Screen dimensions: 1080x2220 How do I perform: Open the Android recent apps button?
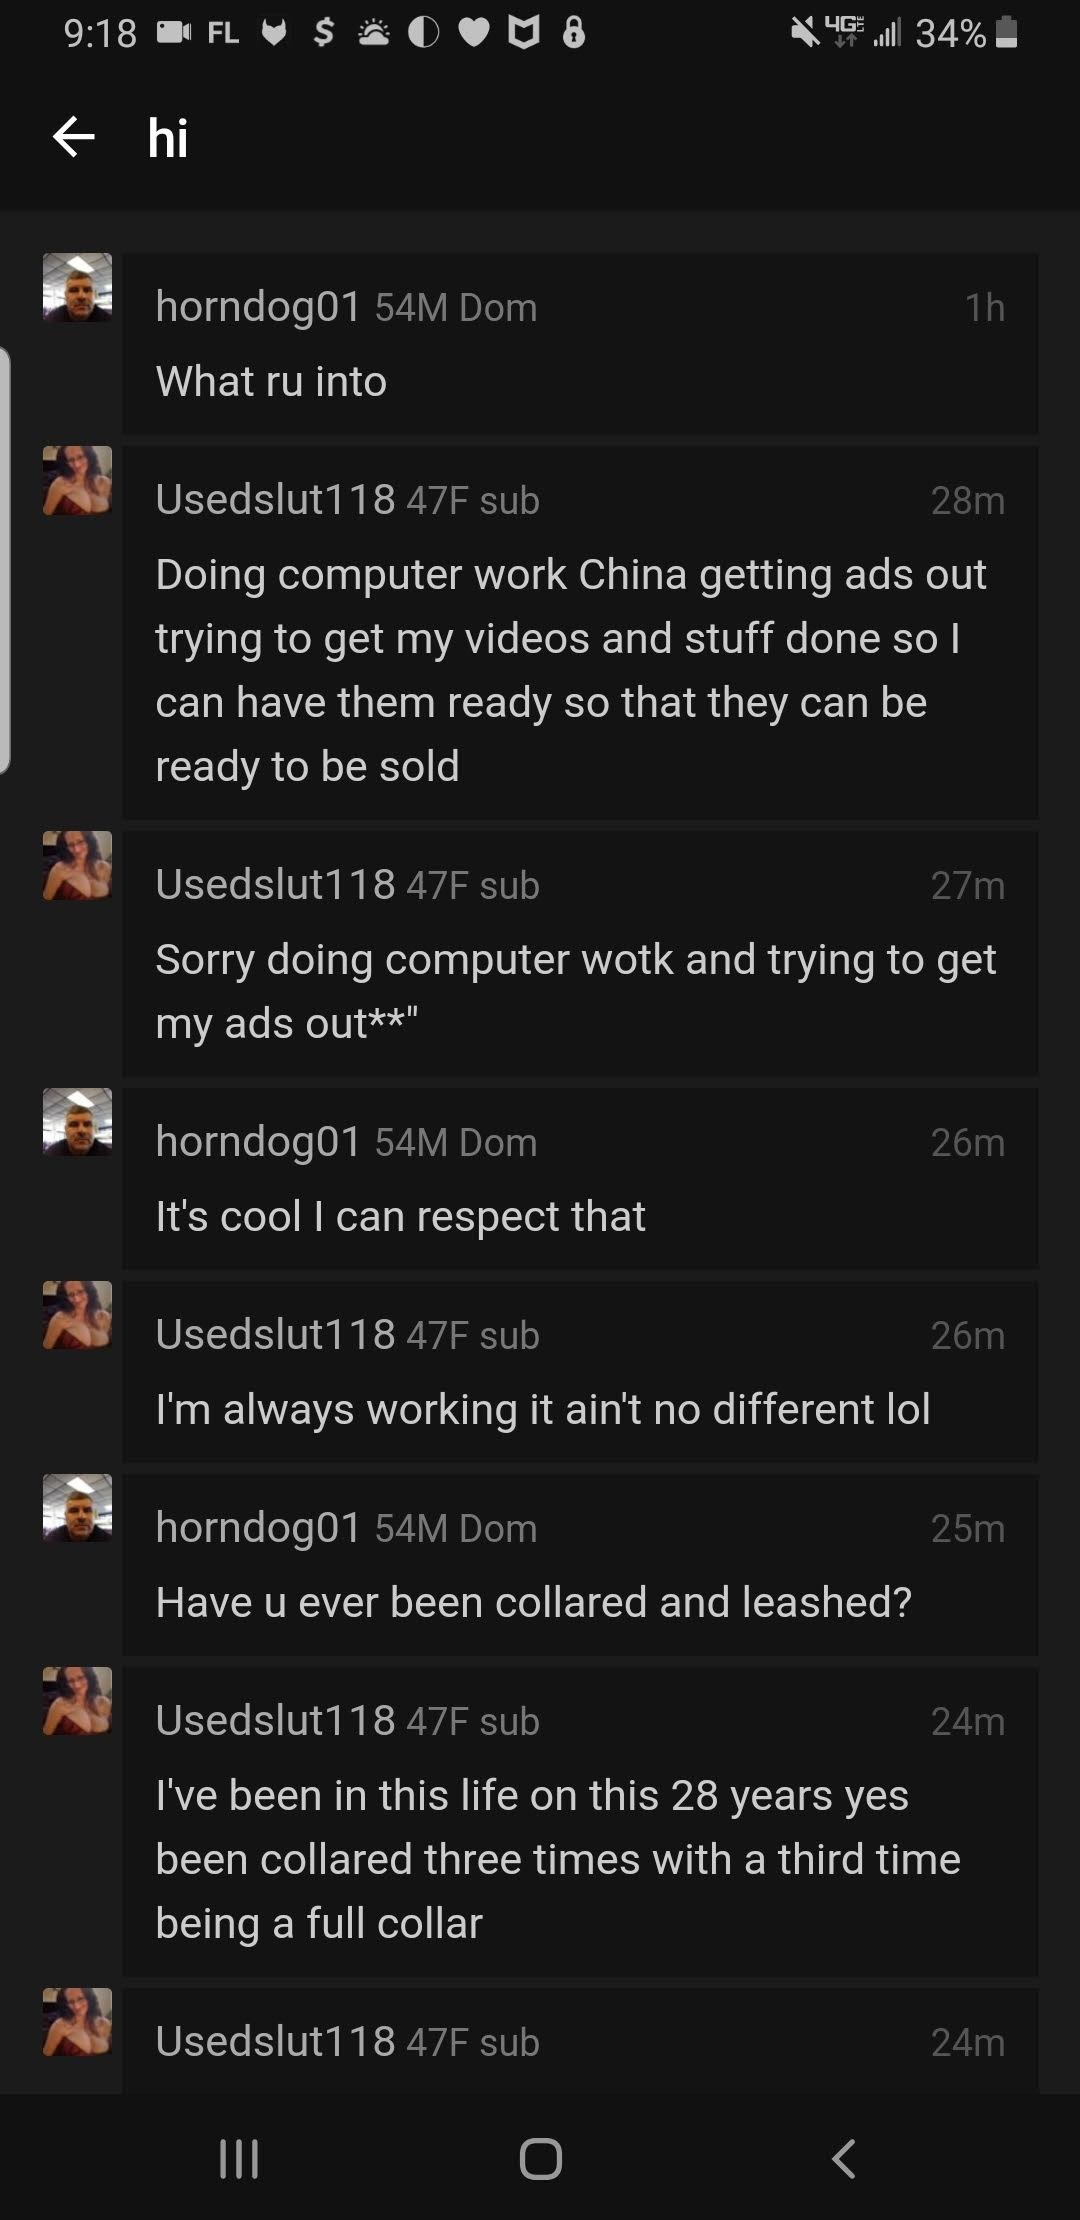[x=239, y=2158]
